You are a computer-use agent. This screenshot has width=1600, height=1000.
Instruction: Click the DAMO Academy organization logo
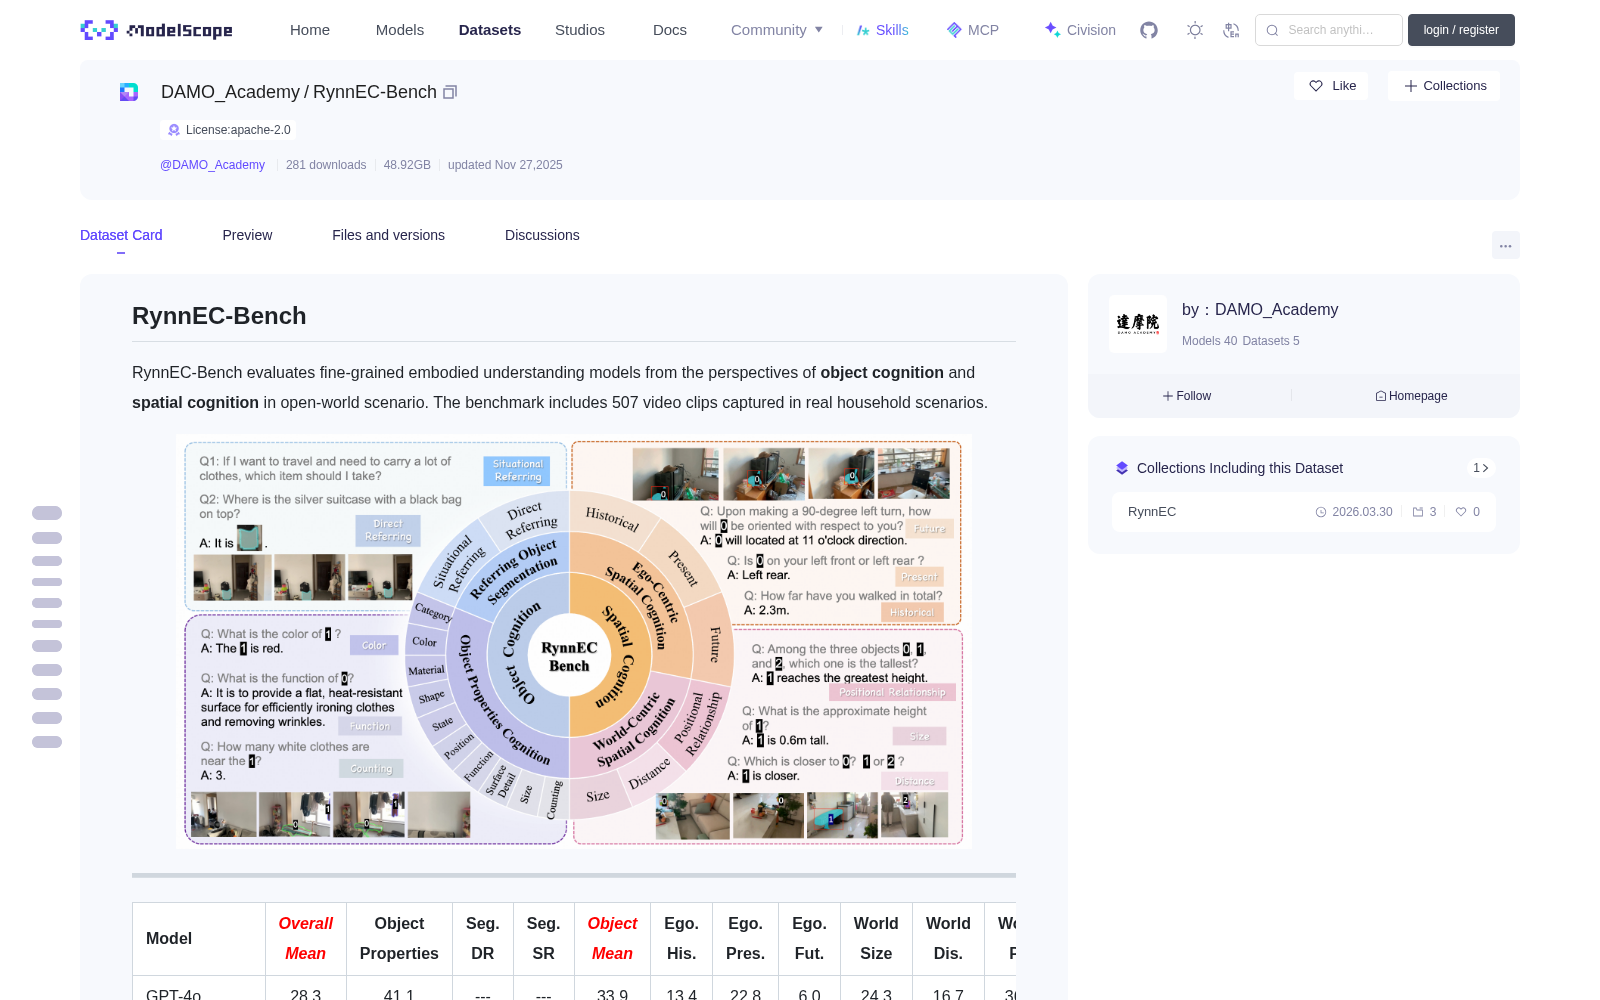pyautogui.click(x=1138, y=323)
